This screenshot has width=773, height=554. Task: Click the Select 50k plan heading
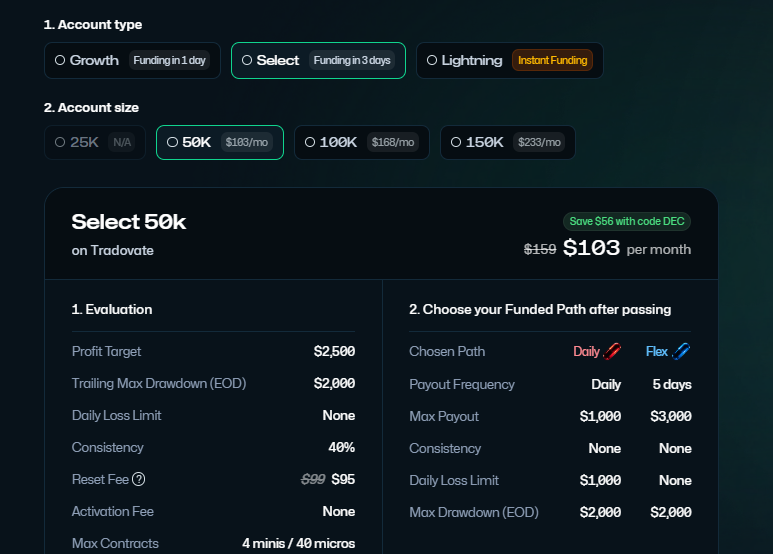click(129, 222)
